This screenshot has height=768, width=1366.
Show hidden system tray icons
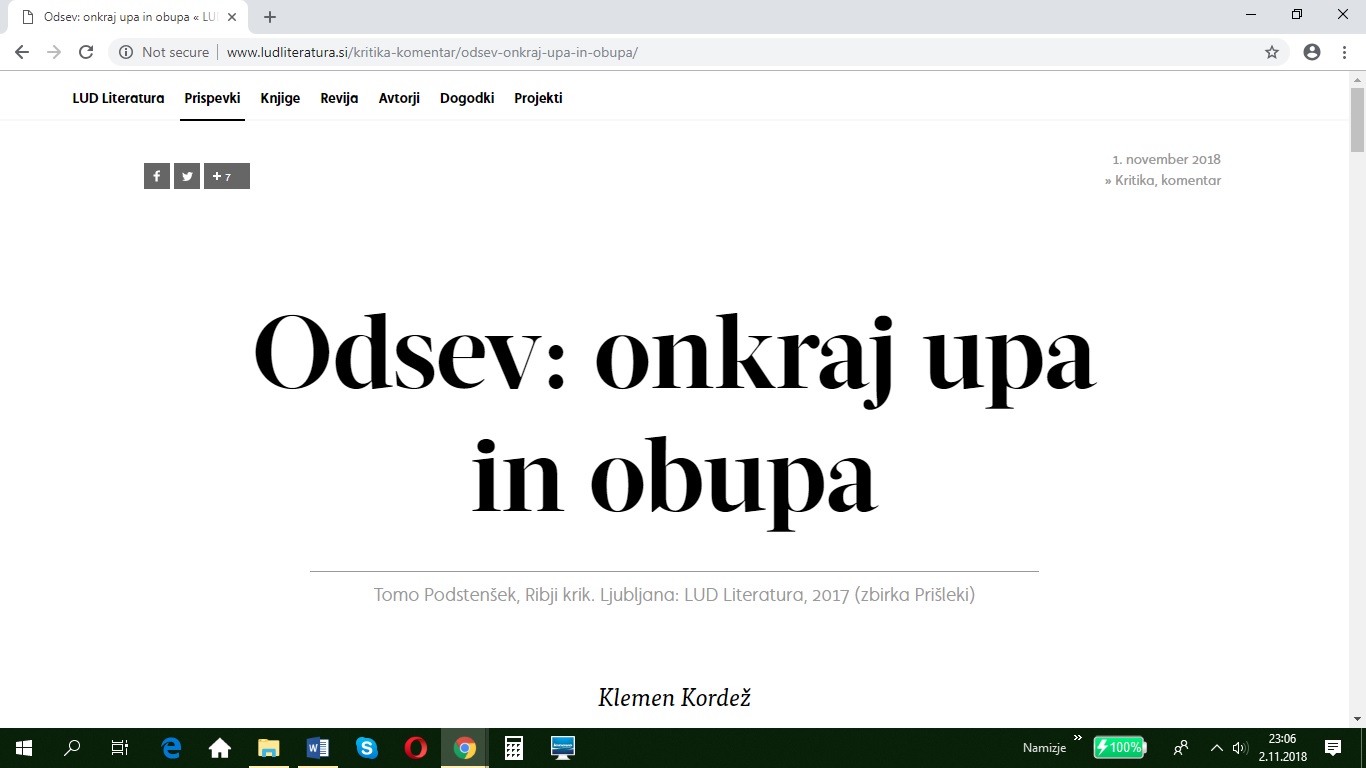click(x=1217, y=748)
